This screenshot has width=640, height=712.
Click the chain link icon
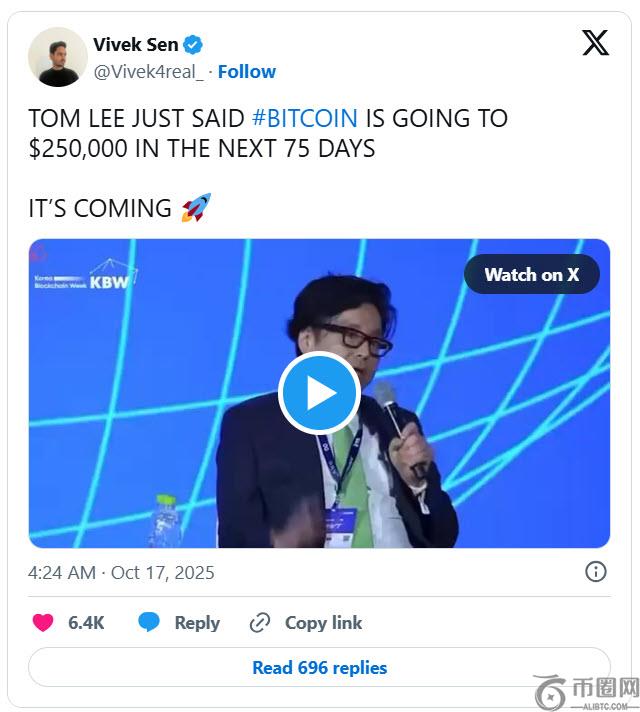tap(260, 623)
